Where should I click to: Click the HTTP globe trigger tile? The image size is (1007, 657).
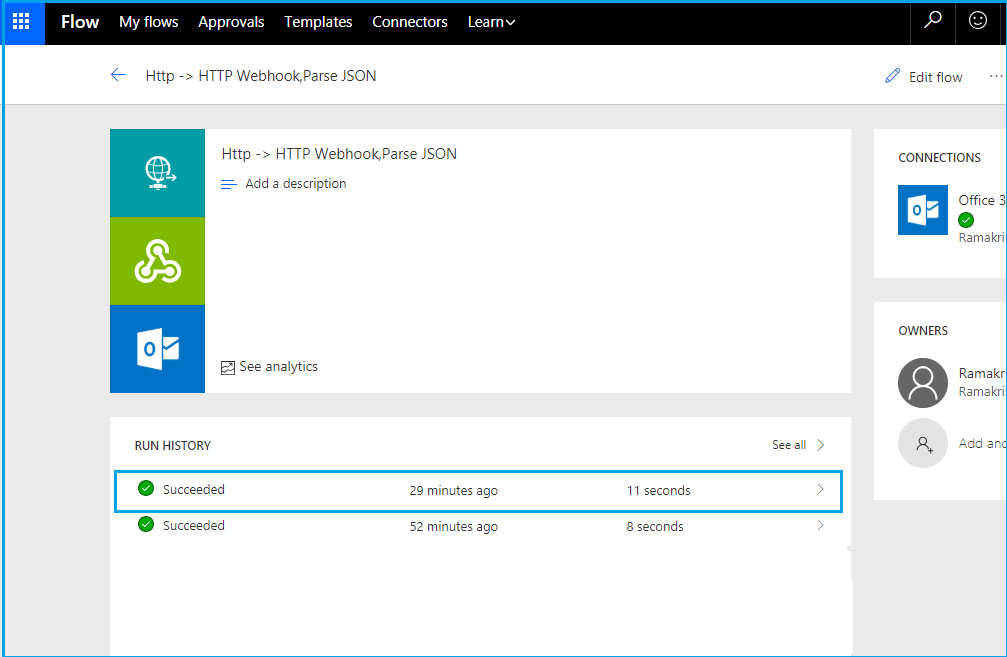coord(157,173)
